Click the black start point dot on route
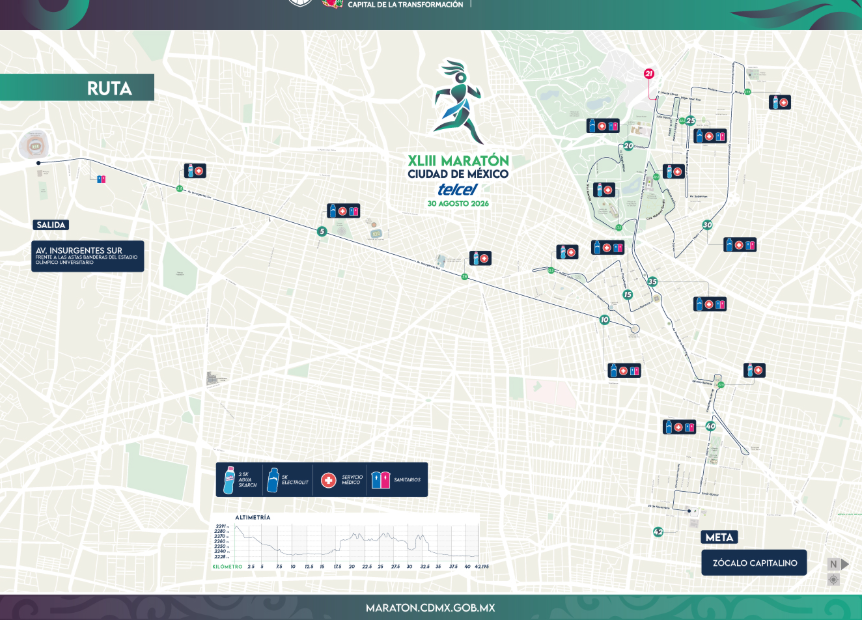Screen dimensions: 862x621 point(38,163)
